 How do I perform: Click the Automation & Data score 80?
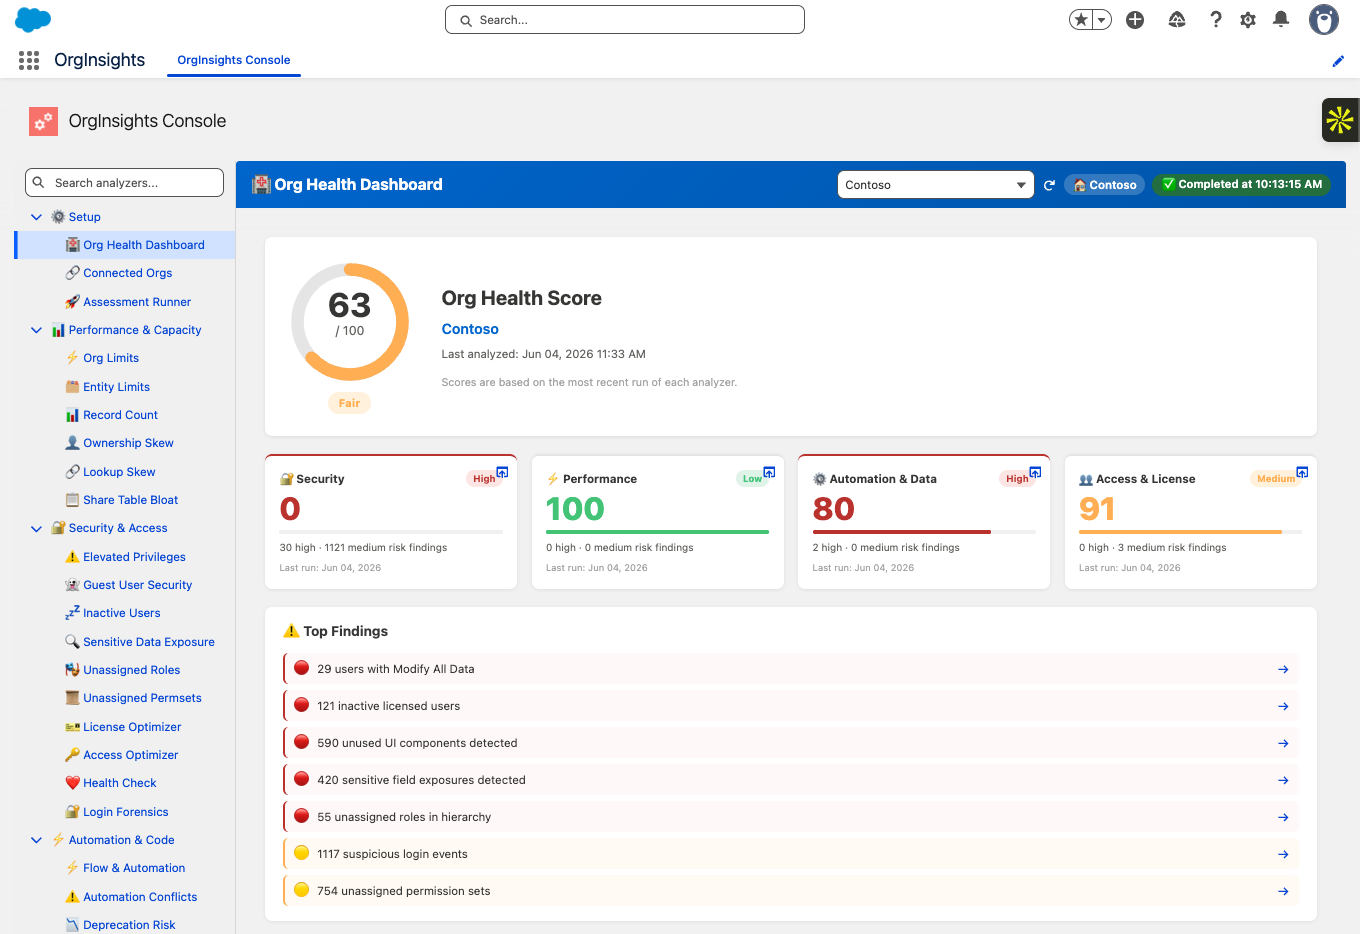point(834,509)
